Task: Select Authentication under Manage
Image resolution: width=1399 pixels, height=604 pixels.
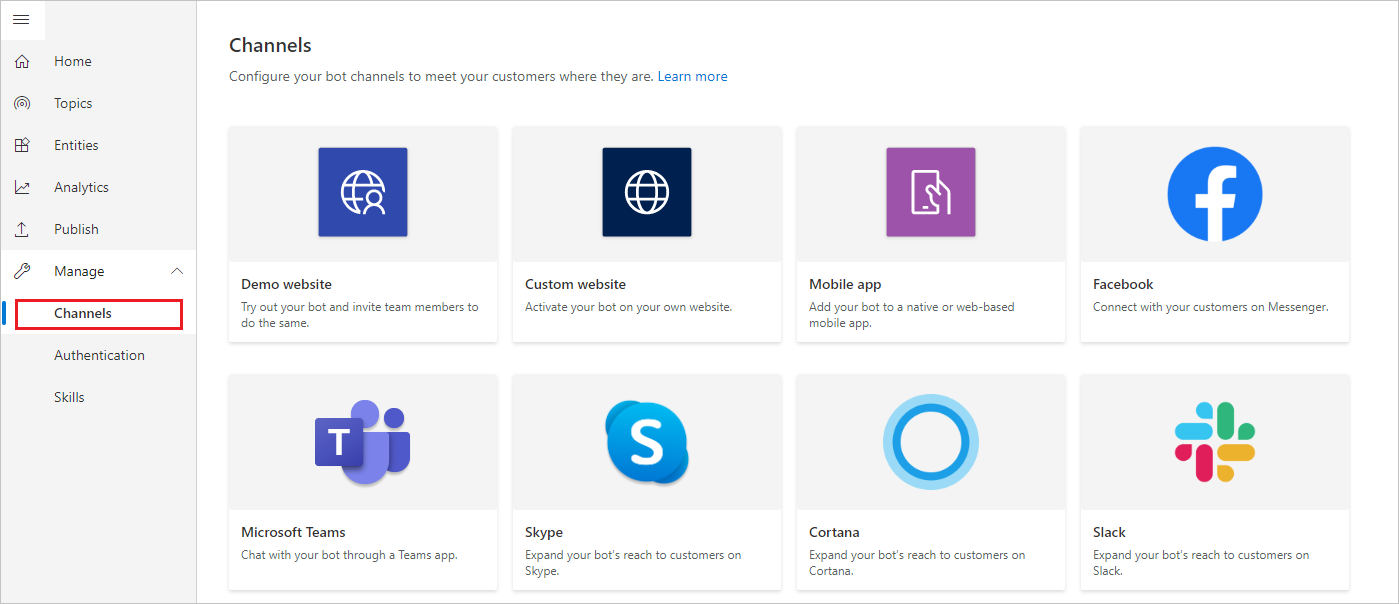Action: pos(99,355)
